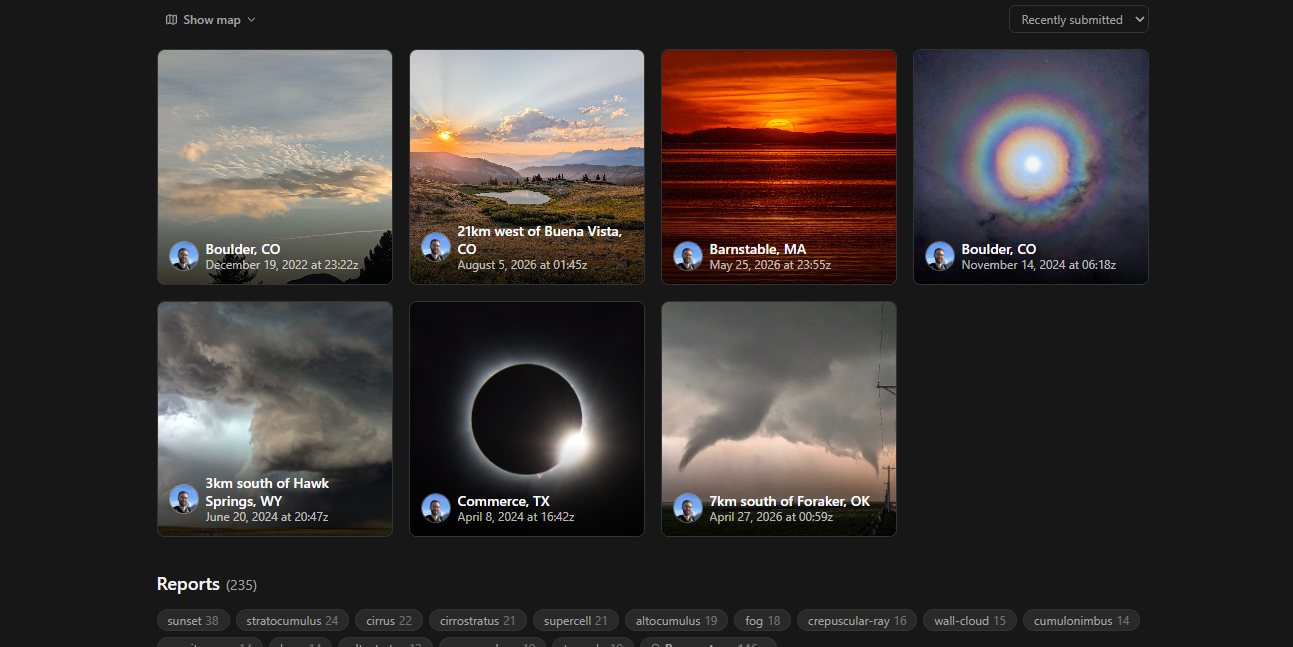Filter reports by cumulonimbus tag

1081,621
